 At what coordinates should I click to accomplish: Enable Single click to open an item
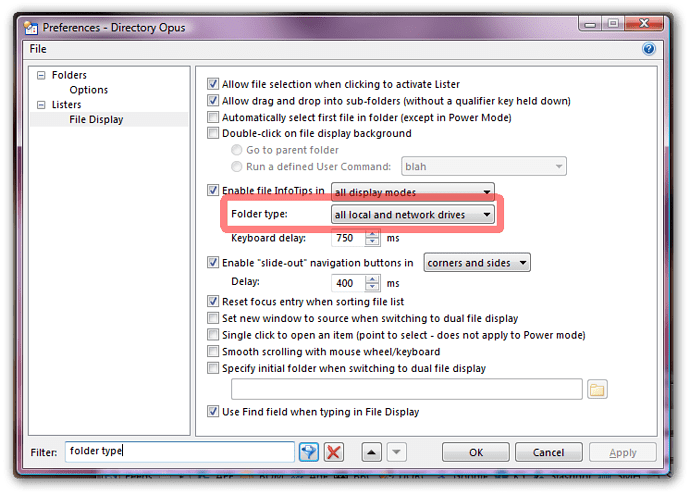213,335
